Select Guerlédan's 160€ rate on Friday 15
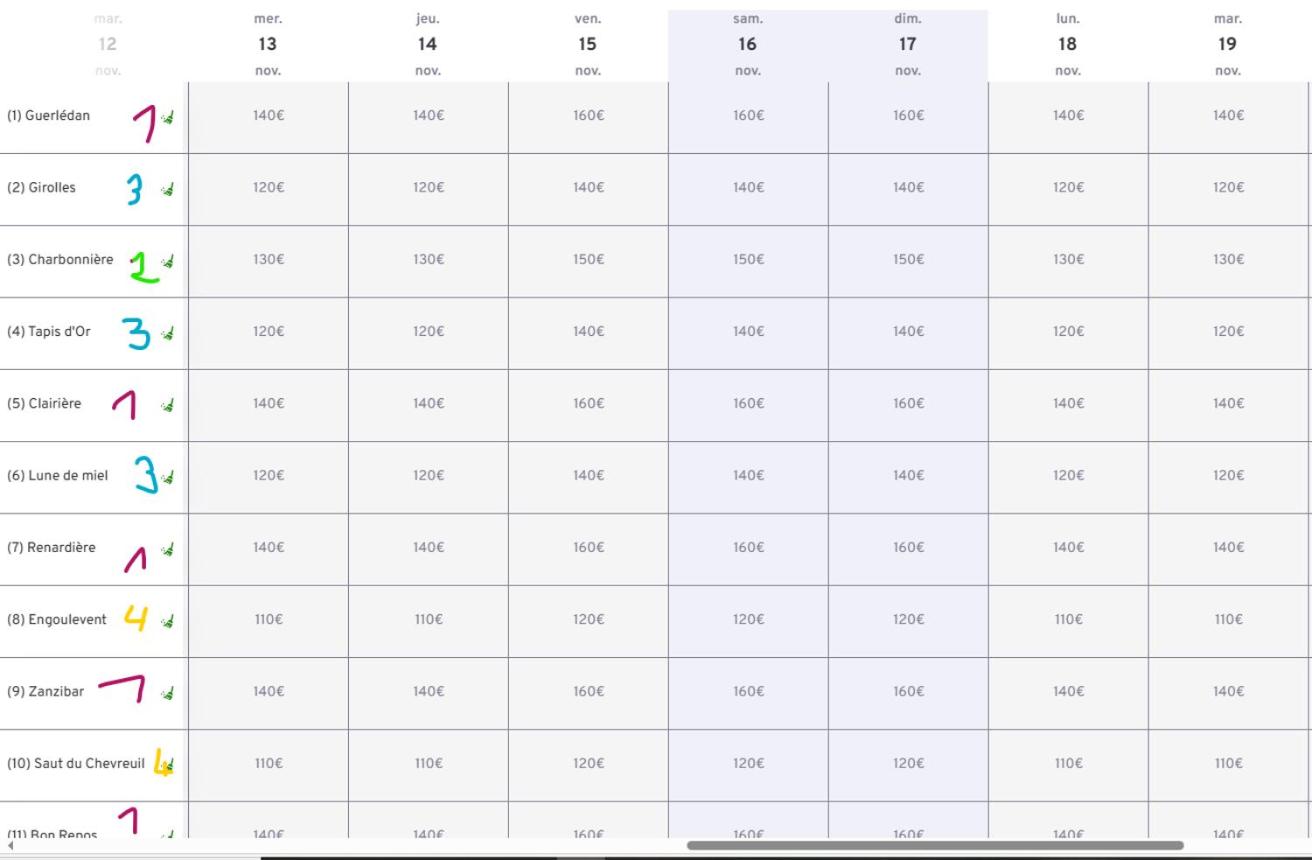This screenshot has width=1312, height=860. point(588,116)
